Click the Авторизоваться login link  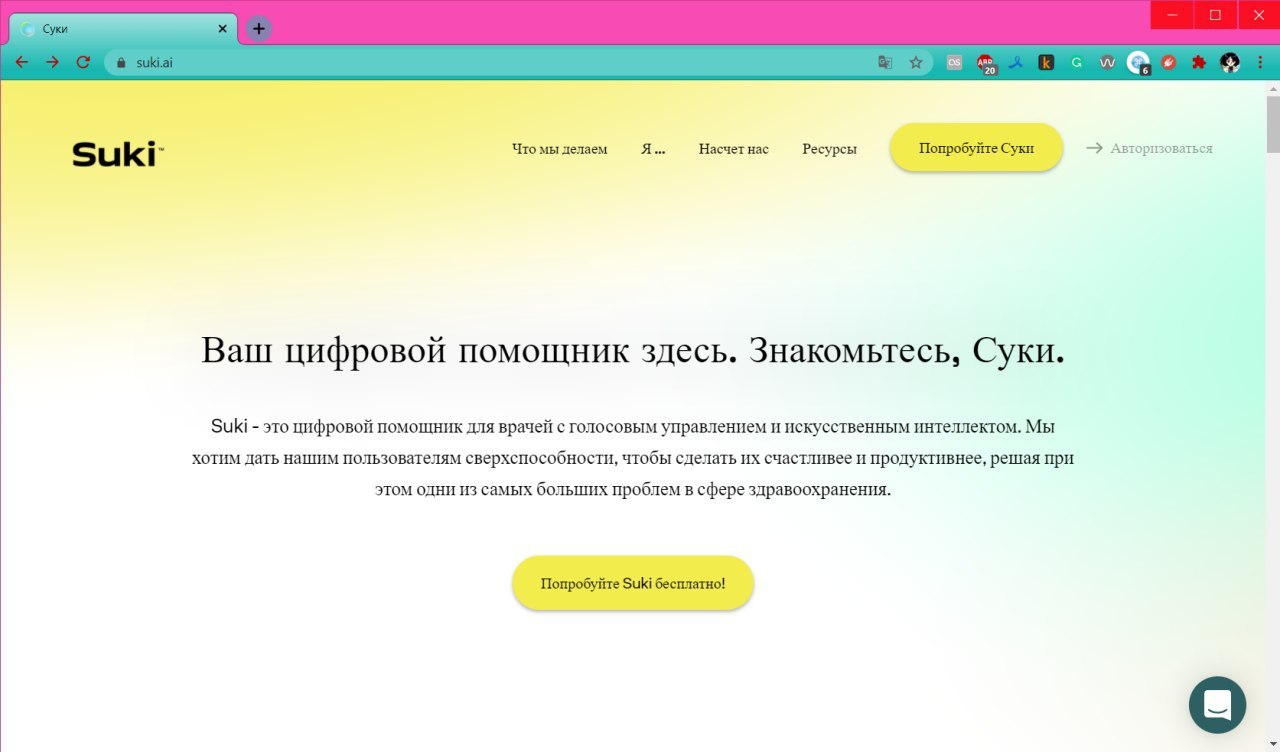[1149, 148]
